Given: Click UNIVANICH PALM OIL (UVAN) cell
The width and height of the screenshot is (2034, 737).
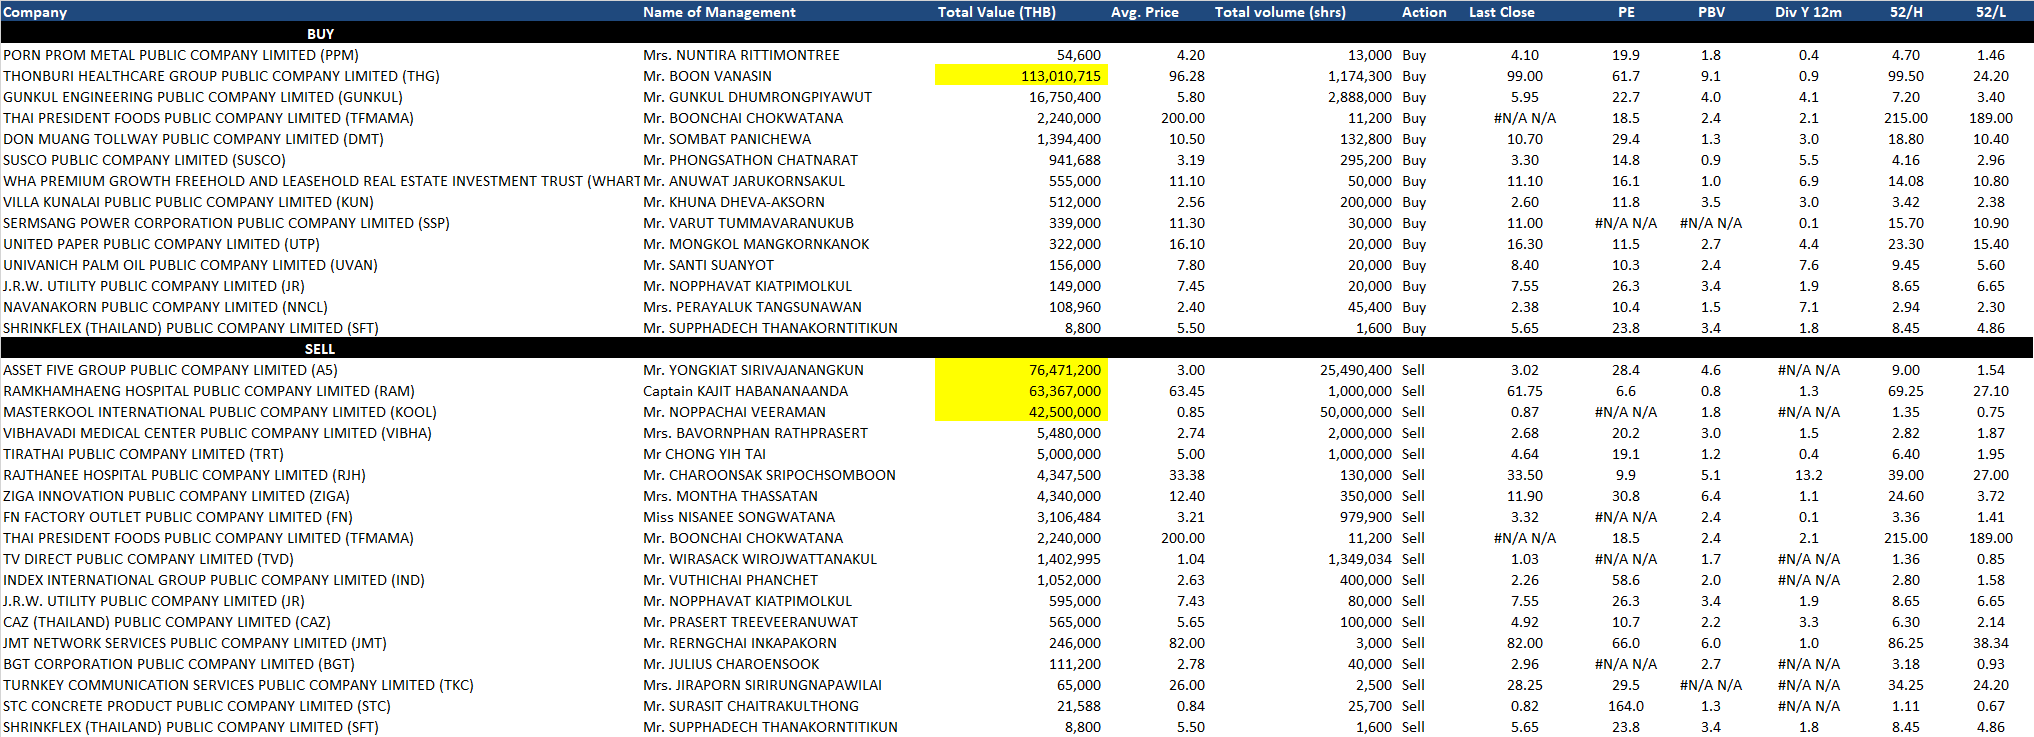Looking at the screenshot, I should coord(190,265).
